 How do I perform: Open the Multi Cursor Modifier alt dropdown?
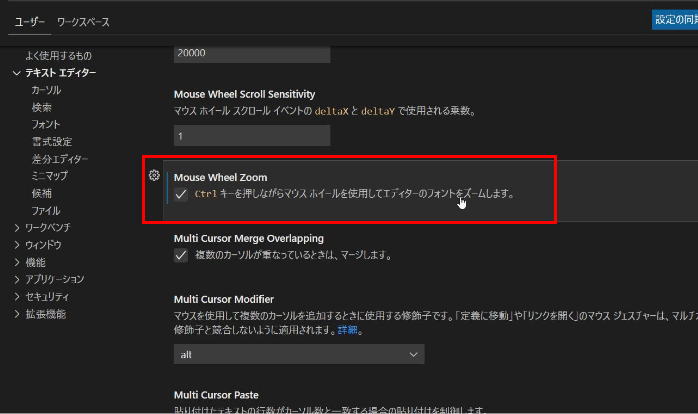(x=299, y=354)
